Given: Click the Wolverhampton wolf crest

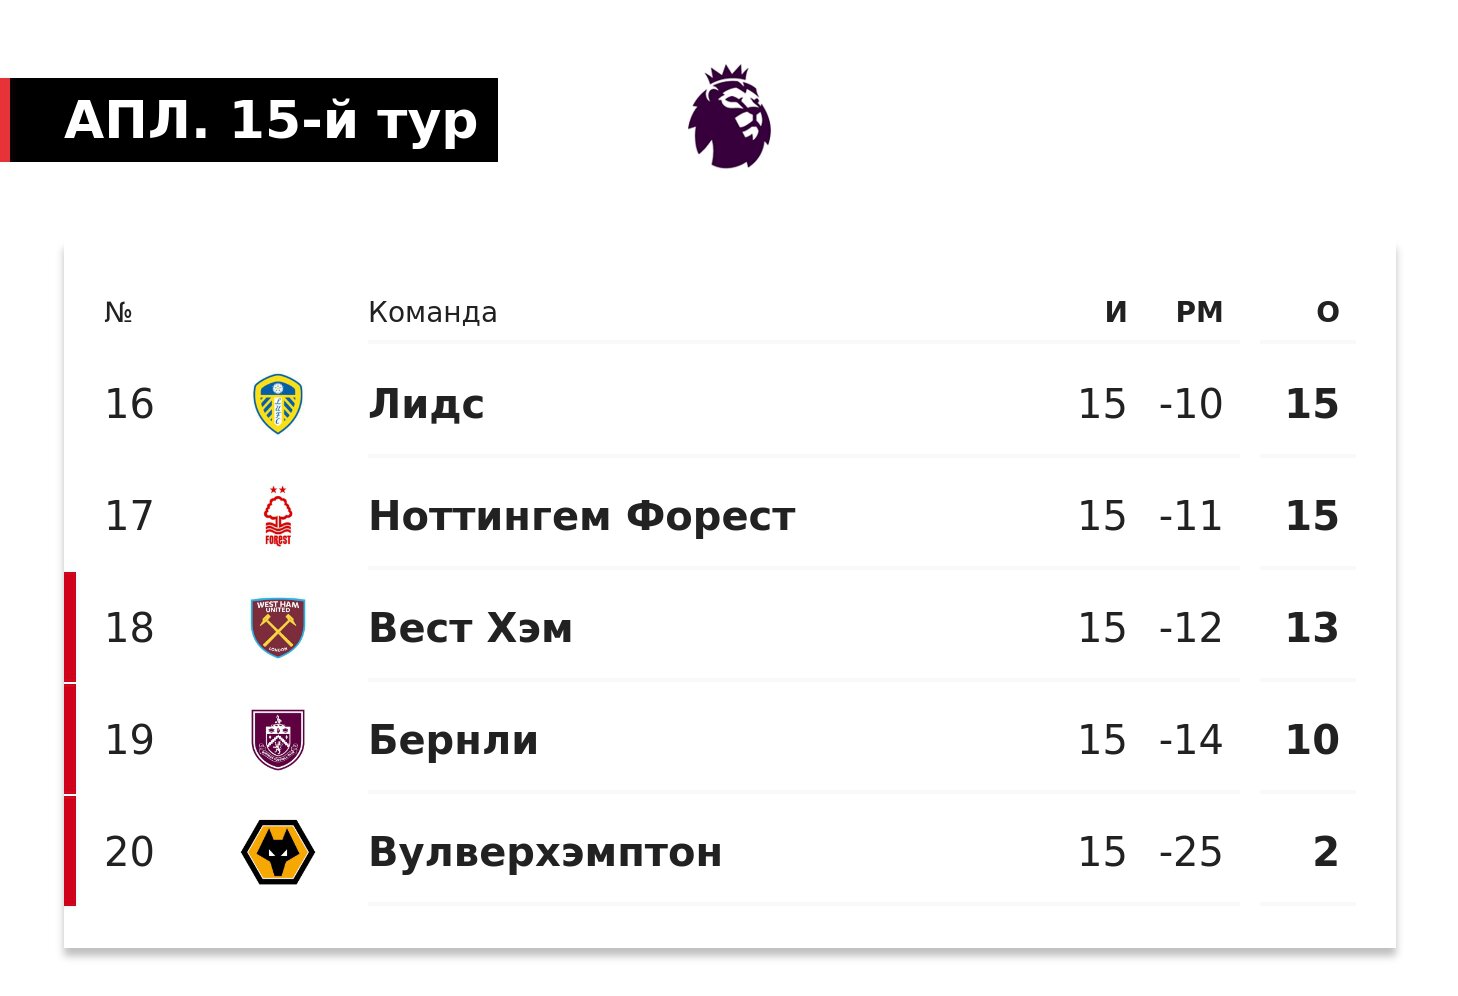Looking at the screenshot, I should pos(278,852).
